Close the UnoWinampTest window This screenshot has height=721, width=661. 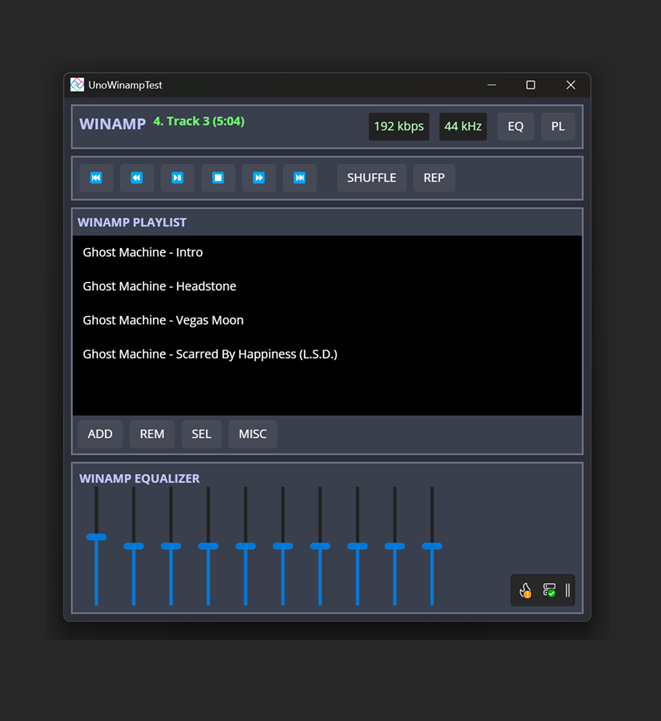click(570, 85)
